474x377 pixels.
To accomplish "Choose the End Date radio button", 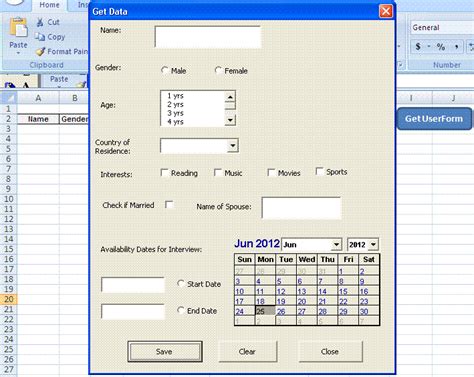I will coord(181,310).
